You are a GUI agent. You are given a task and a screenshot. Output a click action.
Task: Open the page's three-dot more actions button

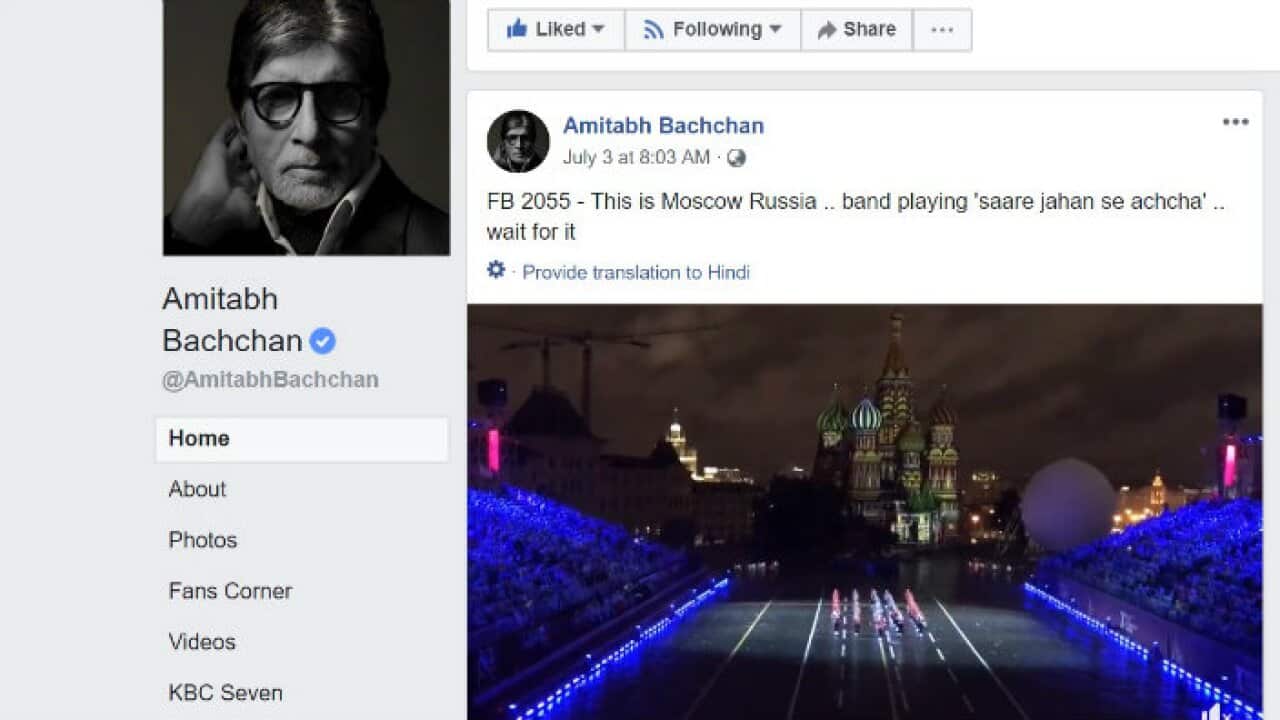click(942, 30)
